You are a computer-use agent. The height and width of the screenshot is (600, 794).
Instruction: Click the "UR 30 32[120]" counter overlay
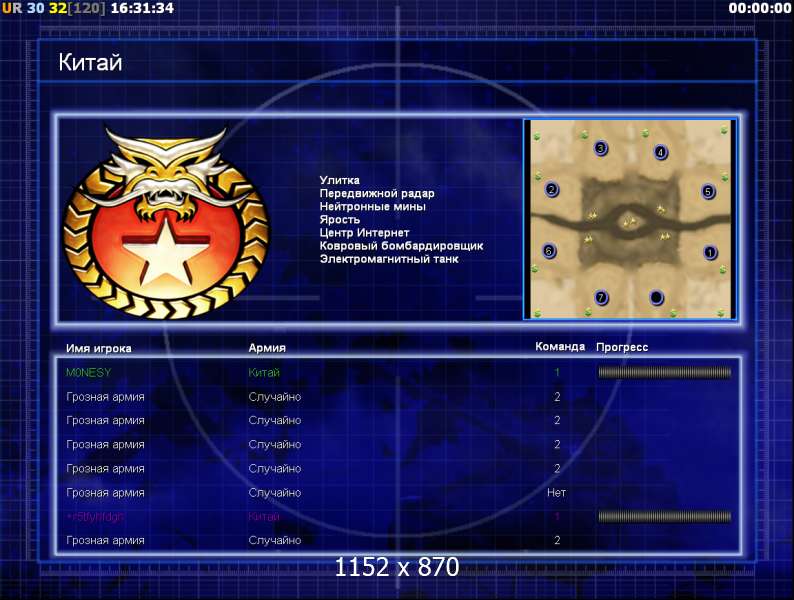pyautogui.click(x=54, y=8)
